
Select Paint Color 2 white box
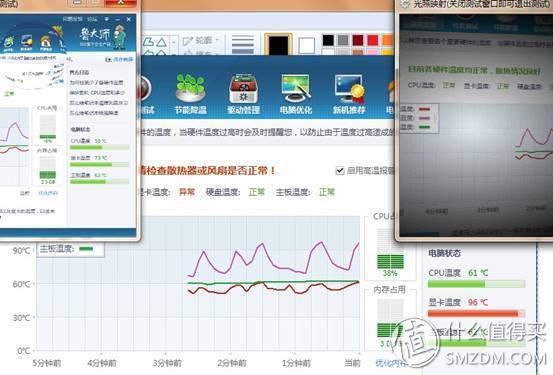coord(306,45)
